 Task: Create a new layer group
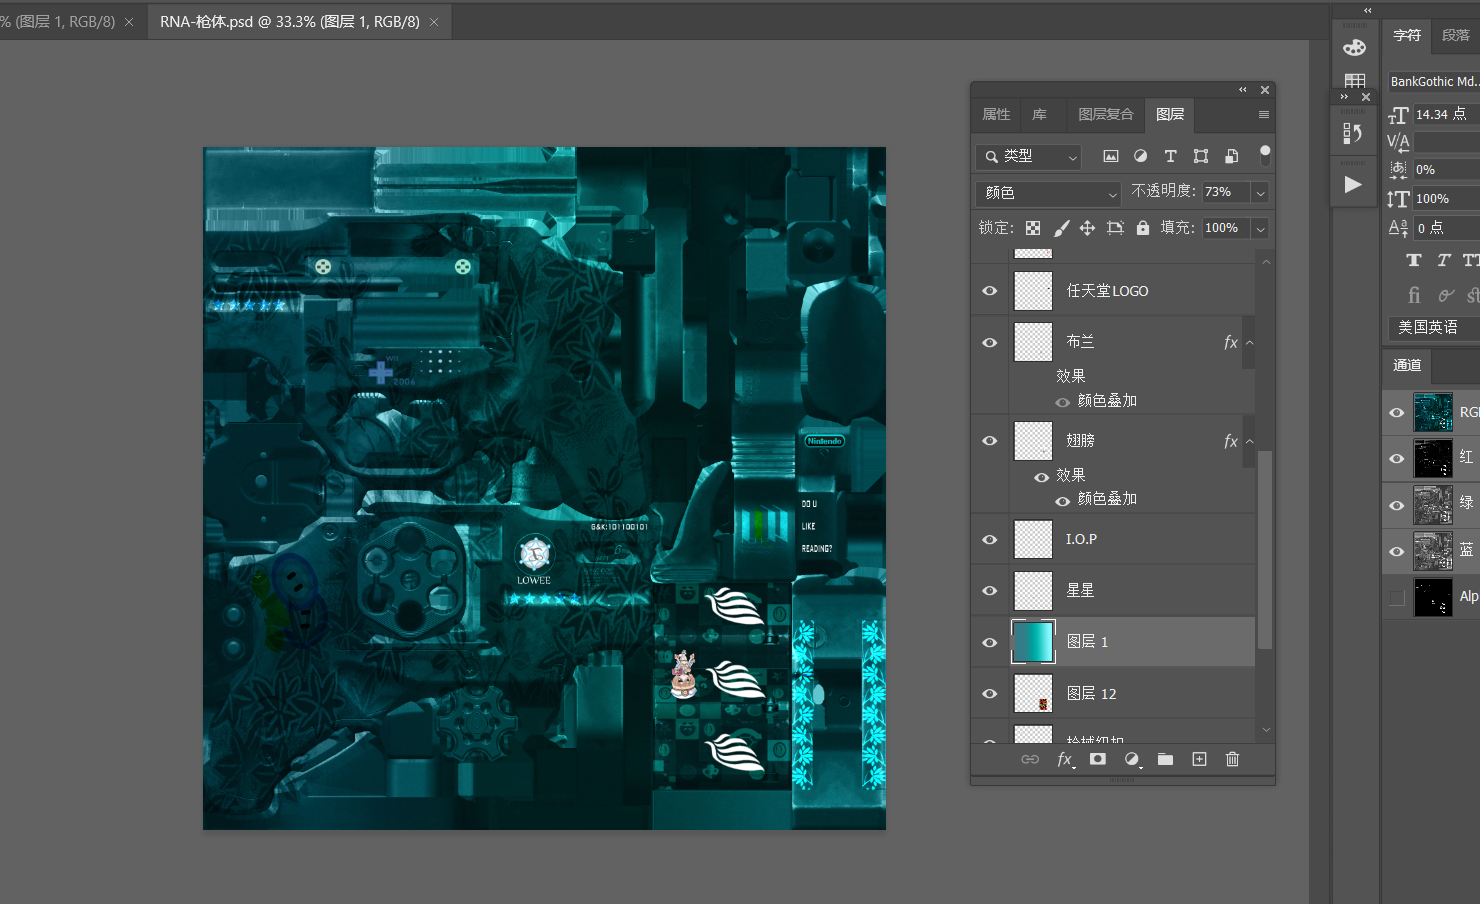tap(1165, 760)
